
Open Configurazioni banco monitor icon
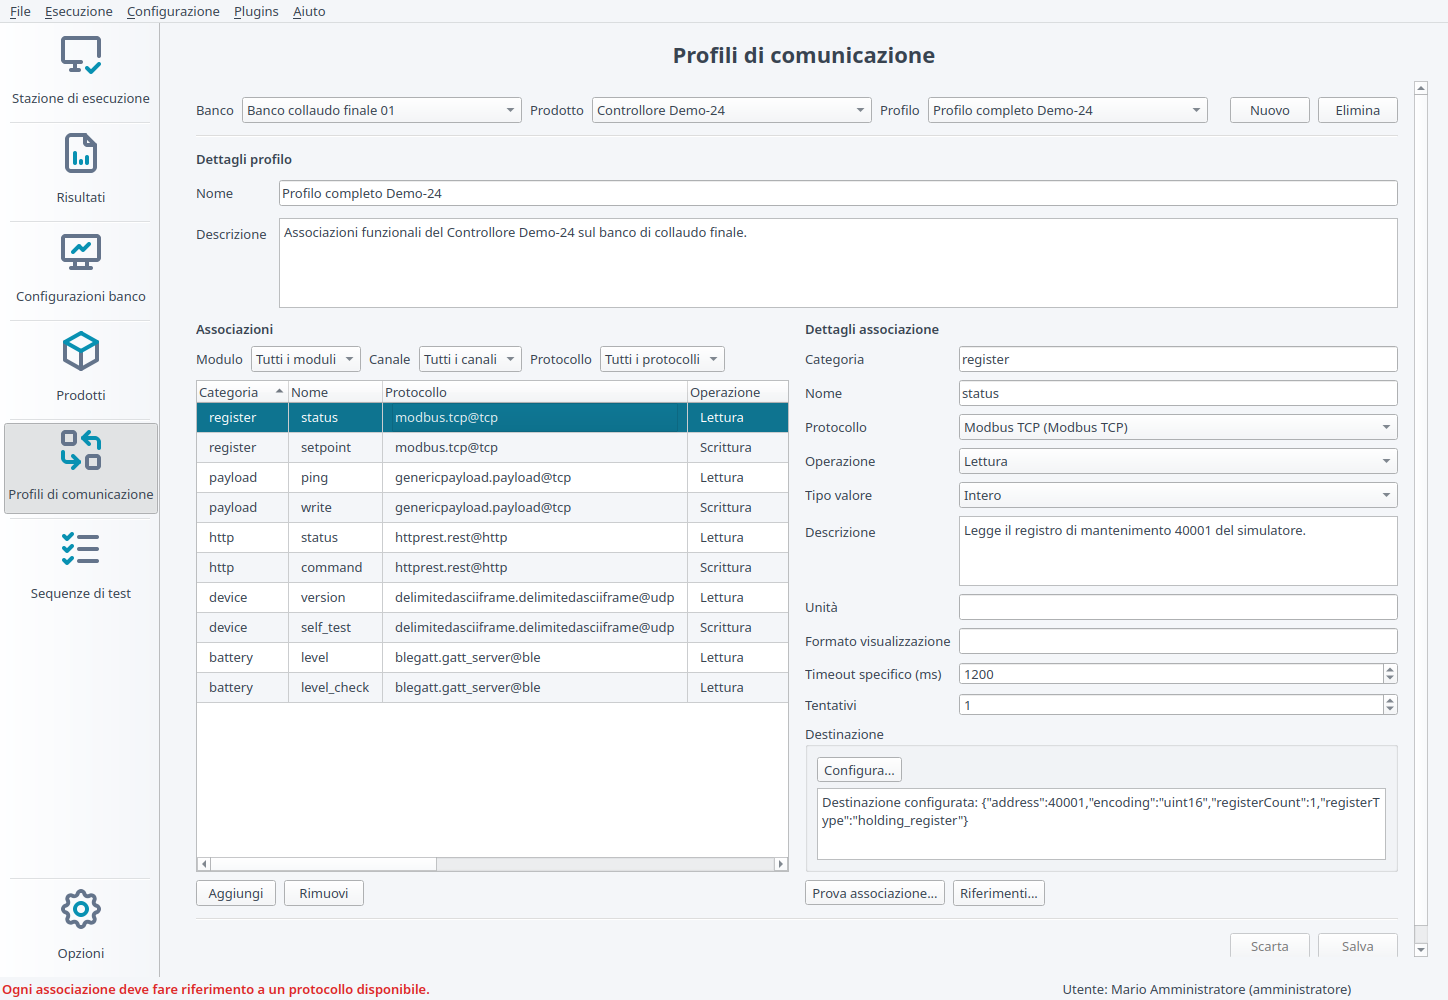point(81,253)
